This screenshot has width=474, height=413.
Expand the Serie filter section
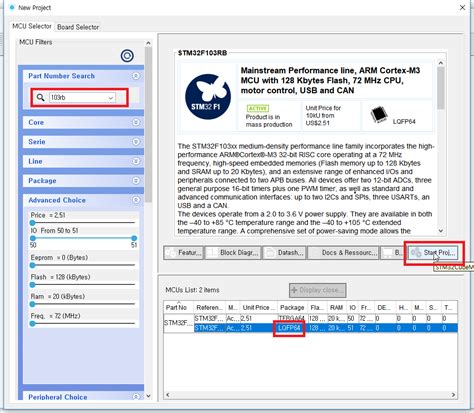click(82, 142)
